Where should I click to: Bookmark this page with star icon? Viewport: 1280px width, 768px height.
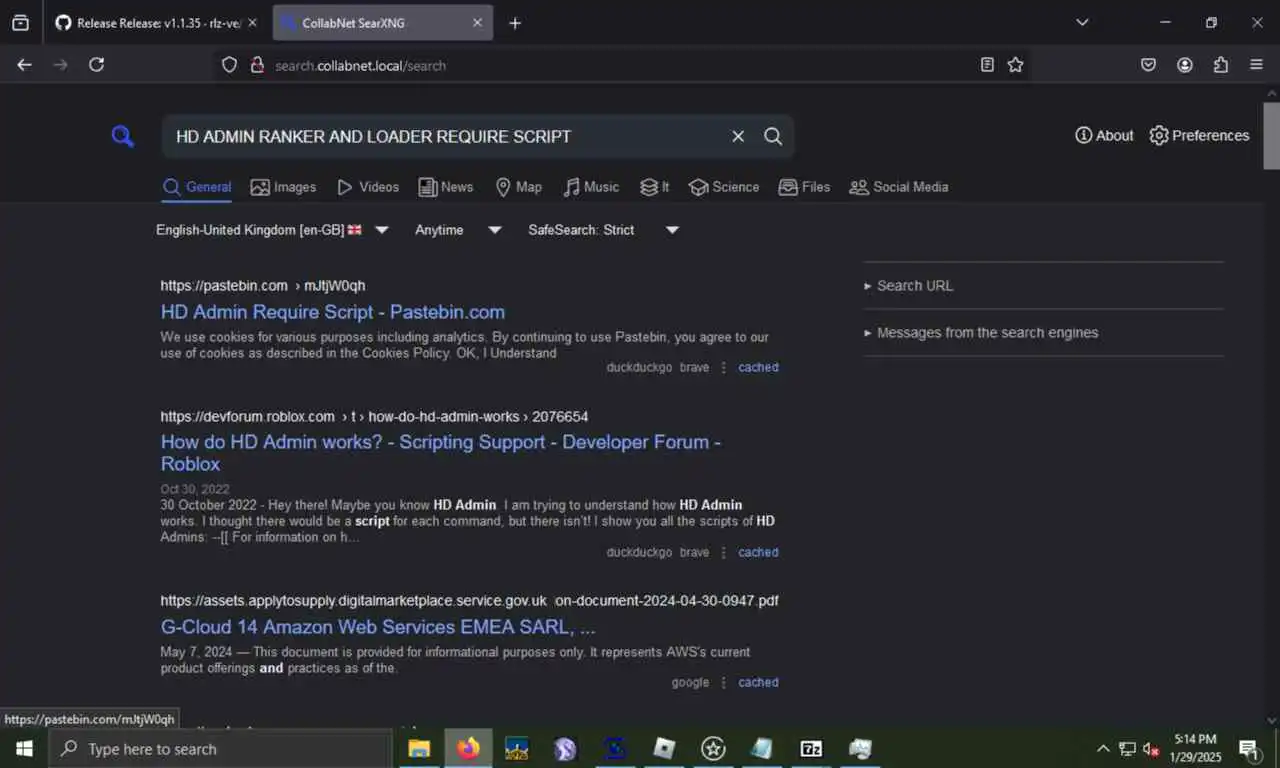point(1015,65)
